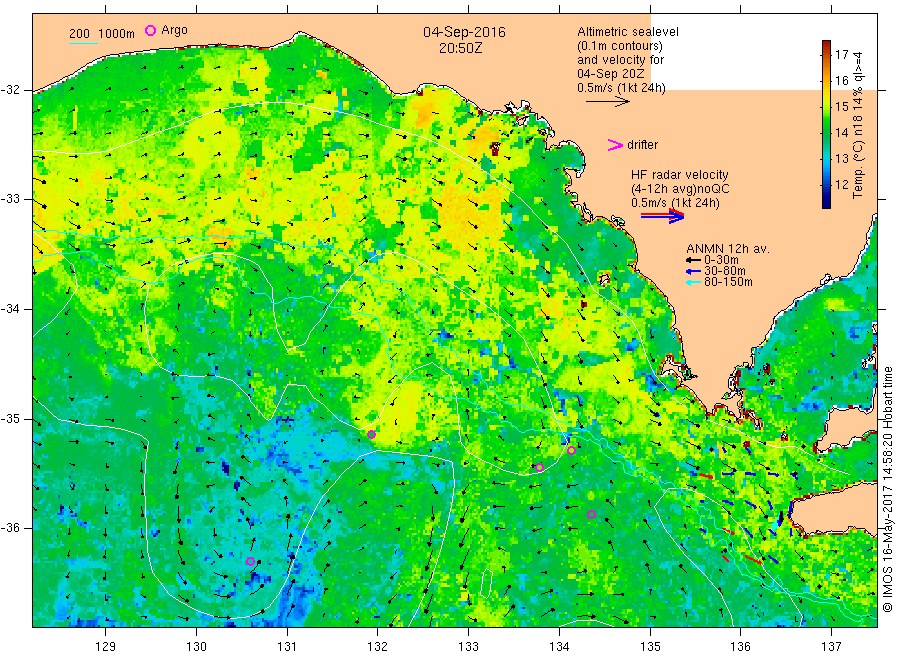Click the 133 longitude axis label
Image resolution: width=900 pixels, height=660 pixels.
[468, 646]
